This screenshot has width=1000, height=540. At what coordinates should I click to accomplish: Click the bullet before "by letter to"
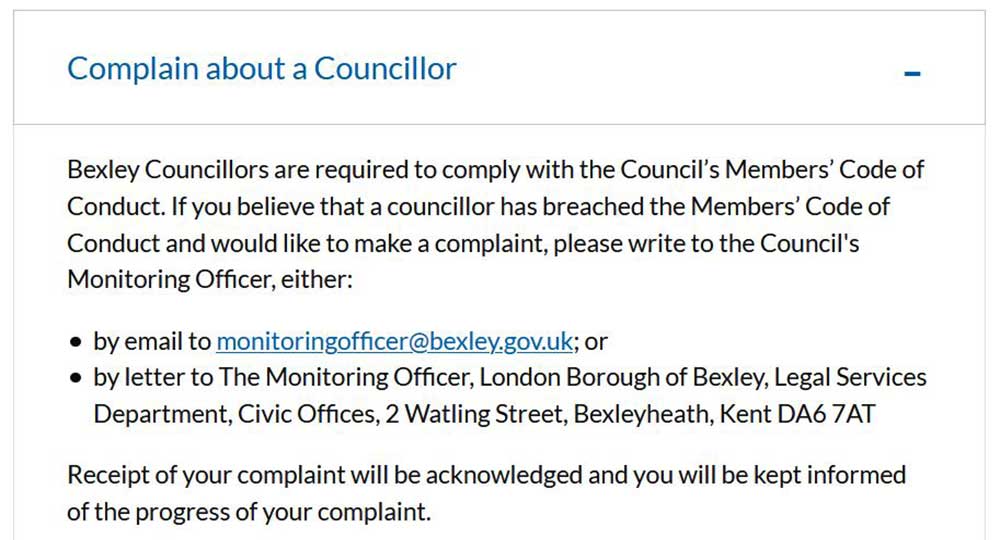(76, 379)
